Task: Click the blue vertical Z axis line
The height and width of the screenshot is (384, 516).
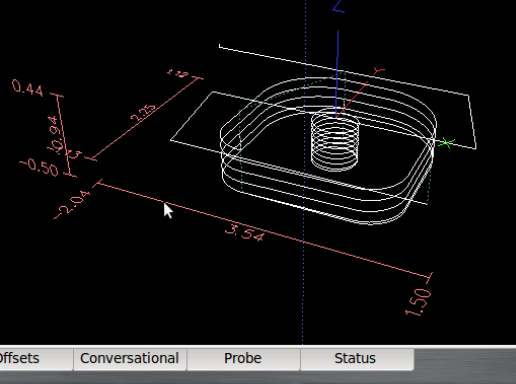Action: [337, 73]
